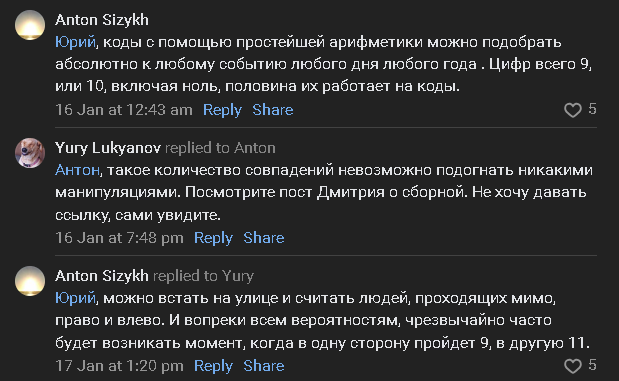Click the 'Юрий' mention in last comment
Screen dimensions: 619x381
(x=75, y=298)
